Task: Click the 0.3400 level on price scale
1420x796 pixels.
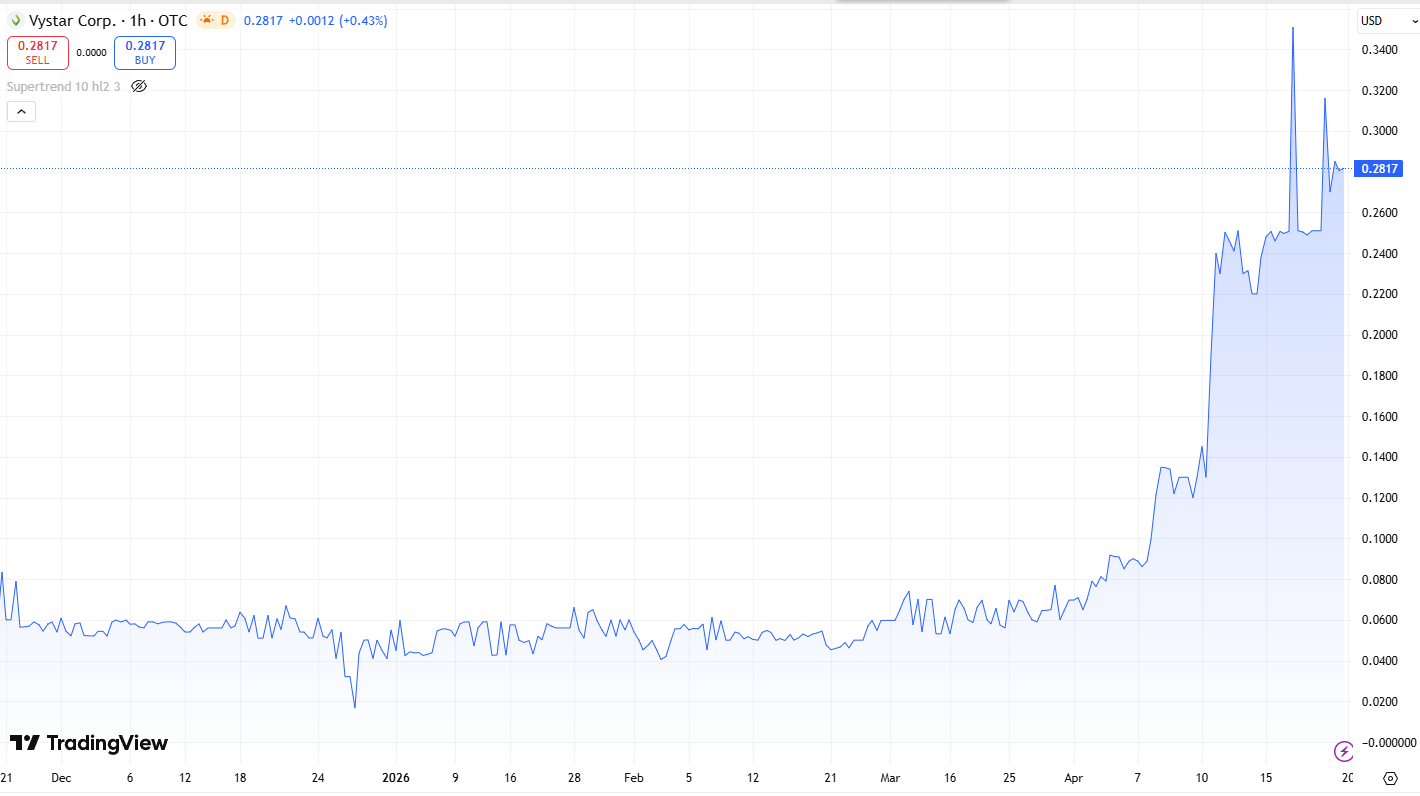Action: tap(1380, 50)
